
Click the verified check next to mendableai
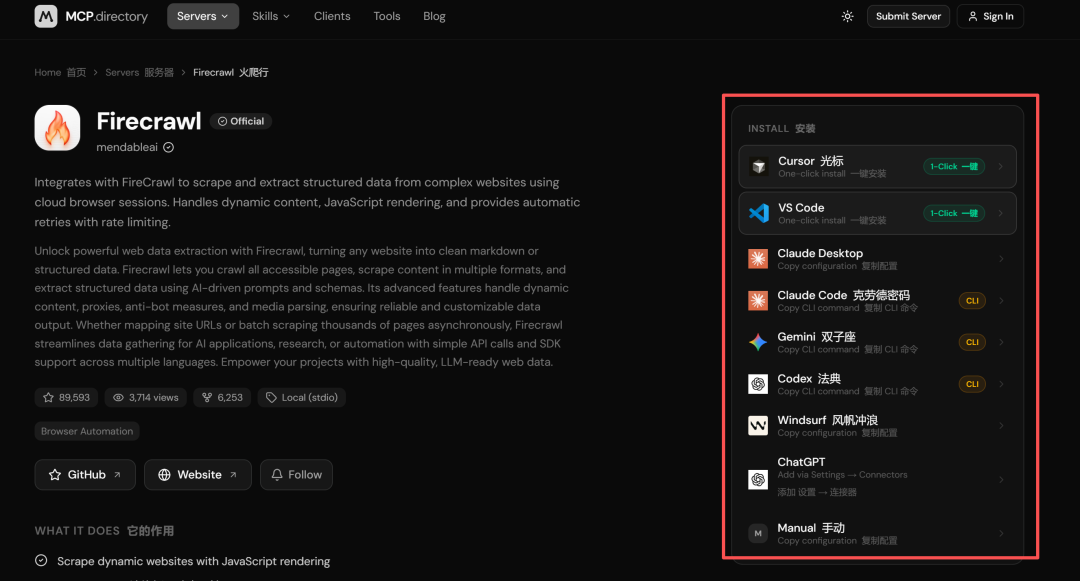pos(169,147)
